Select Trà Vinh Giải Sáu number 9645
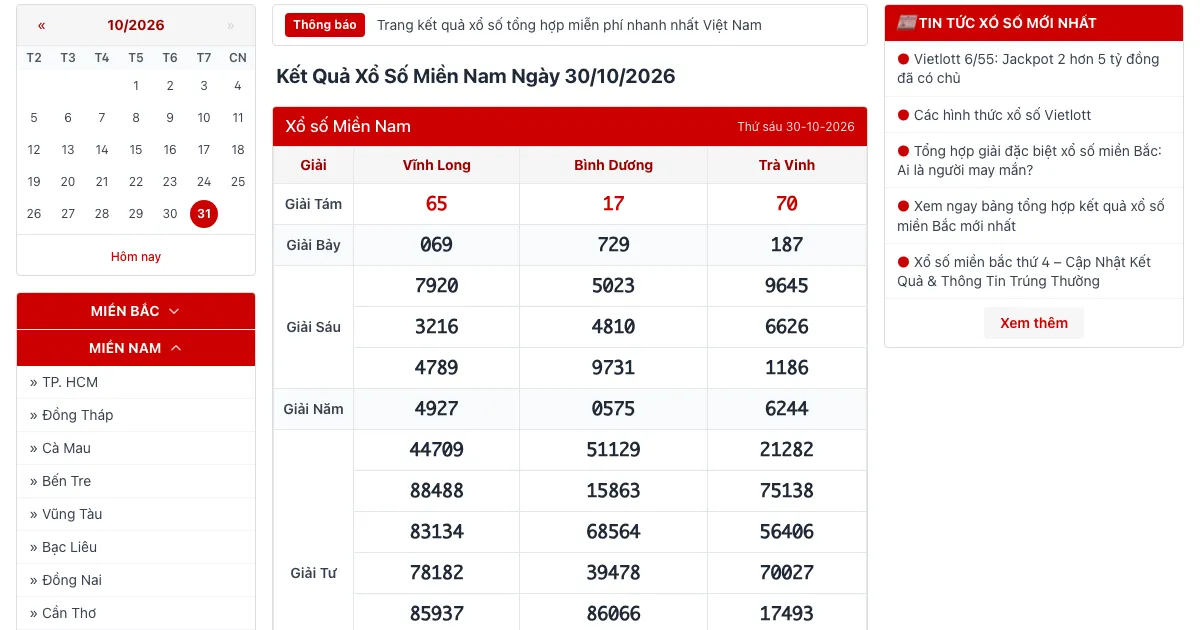The image size is (1200, 630). (787, 286)
